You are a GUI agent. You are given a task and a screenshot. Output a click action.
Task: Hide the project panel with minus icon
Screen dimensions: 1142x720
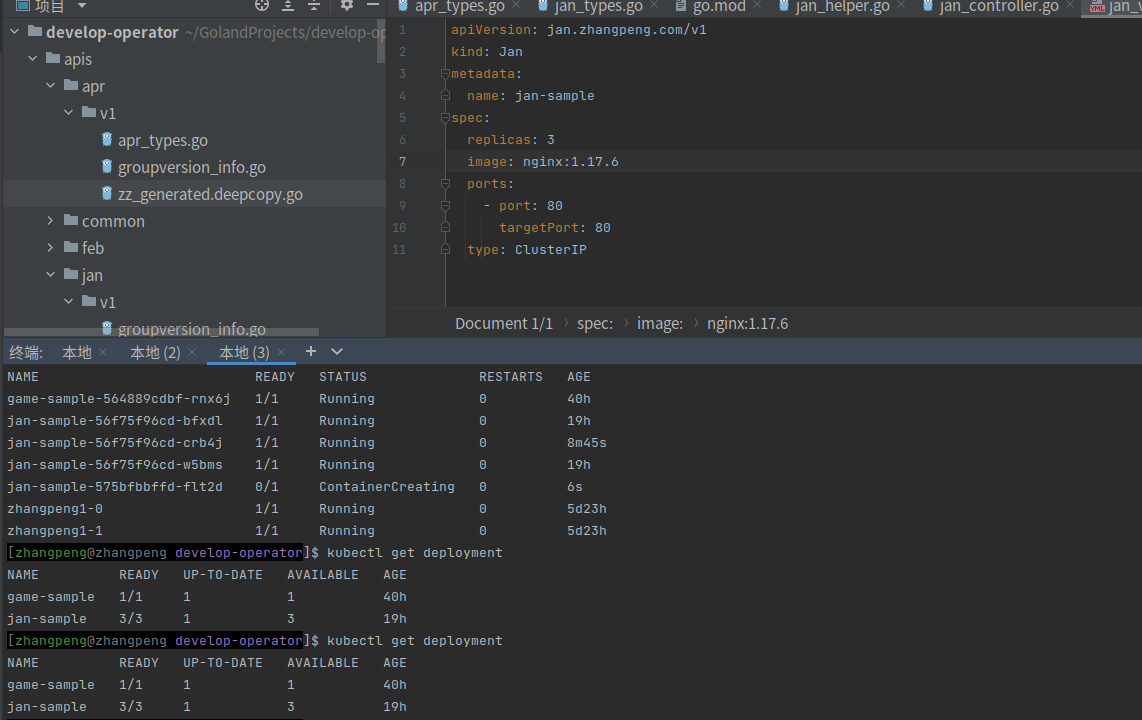[x=373, y=6]
